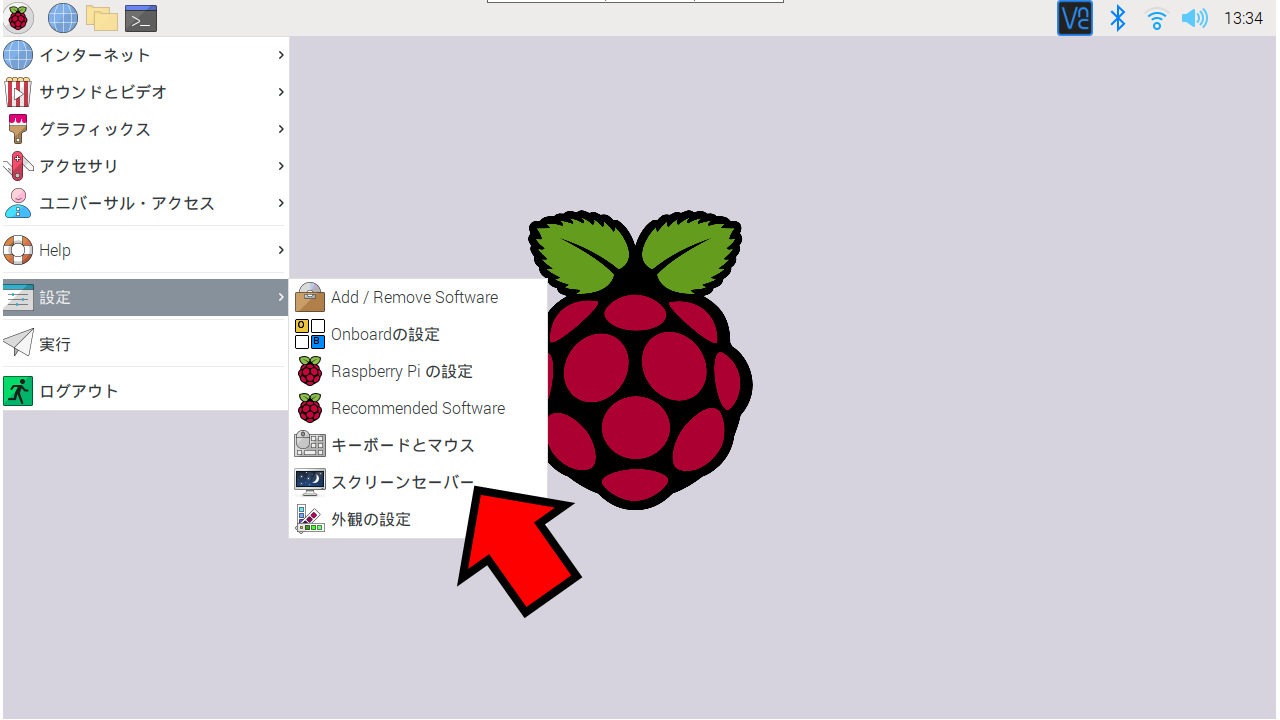
Task: Choose 実行 from the main menu
Action: click(x=145, y=344)
